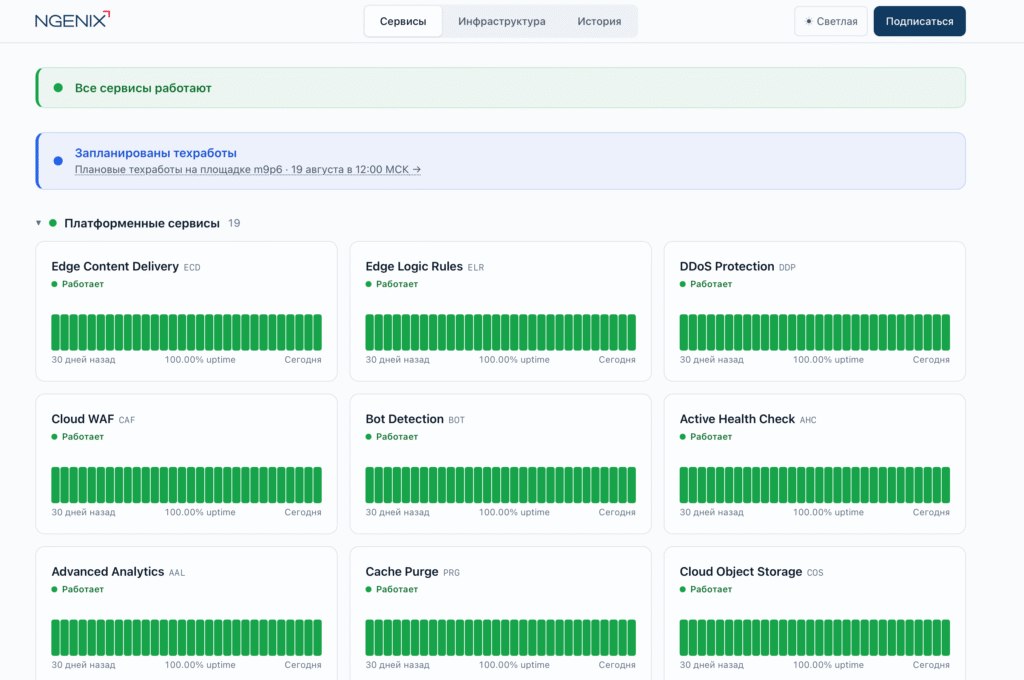
Task: Open the История tab
Action: (599, 22)
